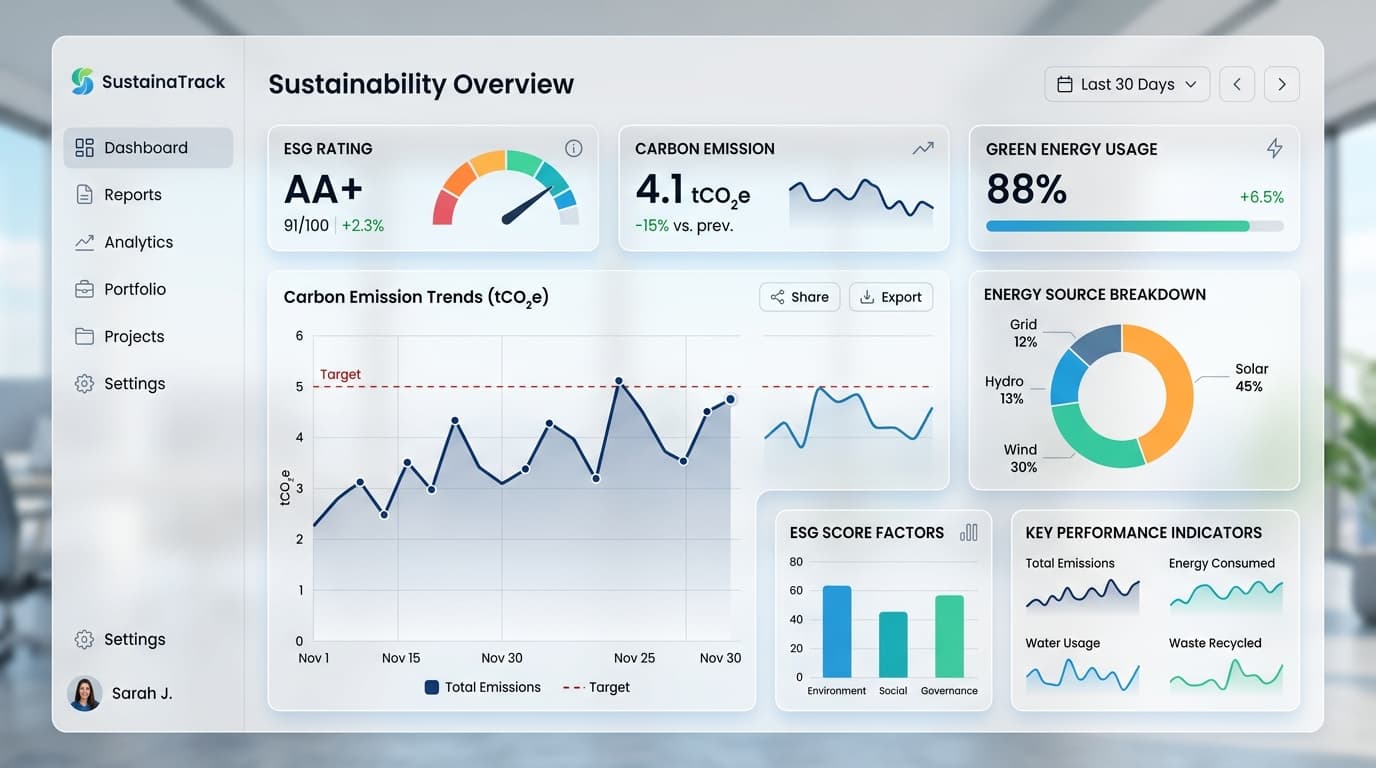Click the 88% green energy value

click(x=1027, y=189)
